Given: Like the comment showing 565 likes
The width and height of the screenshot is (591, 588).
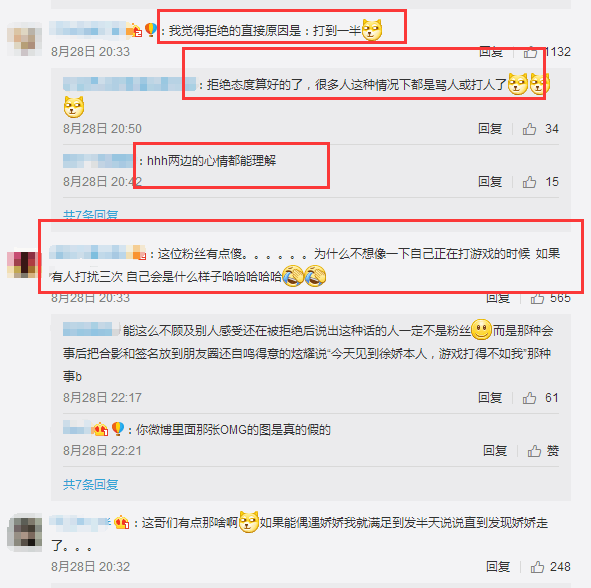Looking at the screenshot, I should pos(537,299).
